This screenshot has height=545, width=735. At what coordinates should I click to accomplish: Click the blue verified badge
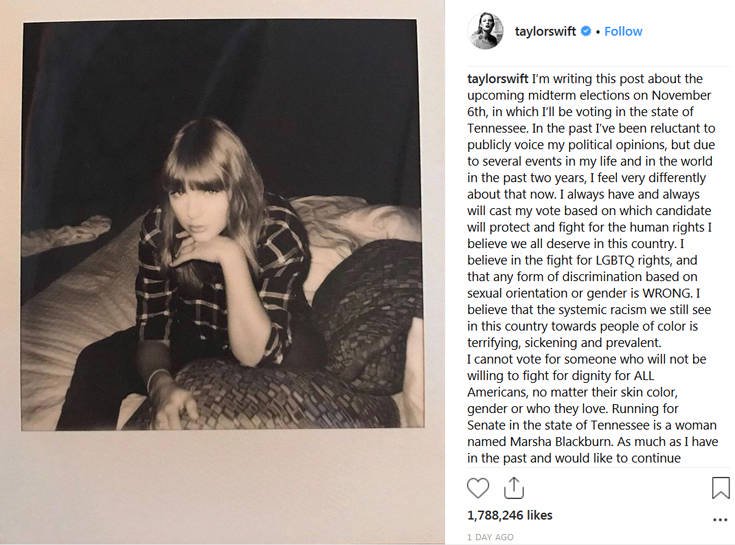click(x=586, y=31)
